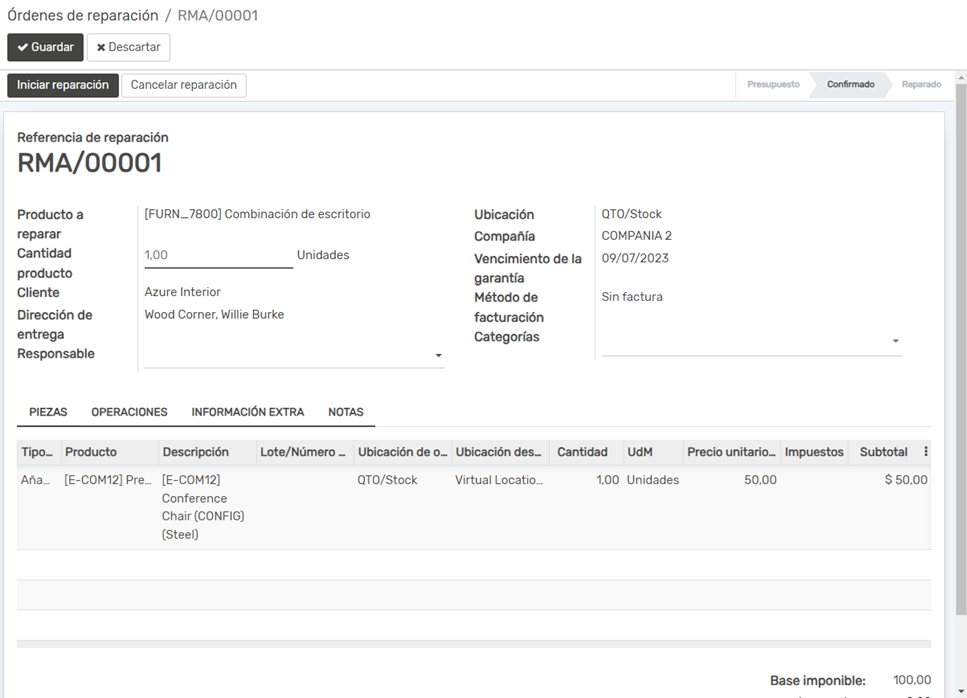Click the Guardar save button
The height and width of the screenshot is (698, 967).
[45, 47]
